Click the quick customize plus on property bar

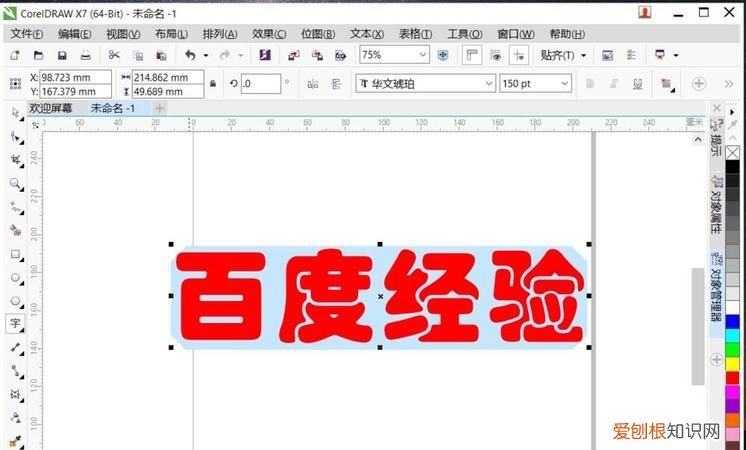coord(698,84)
